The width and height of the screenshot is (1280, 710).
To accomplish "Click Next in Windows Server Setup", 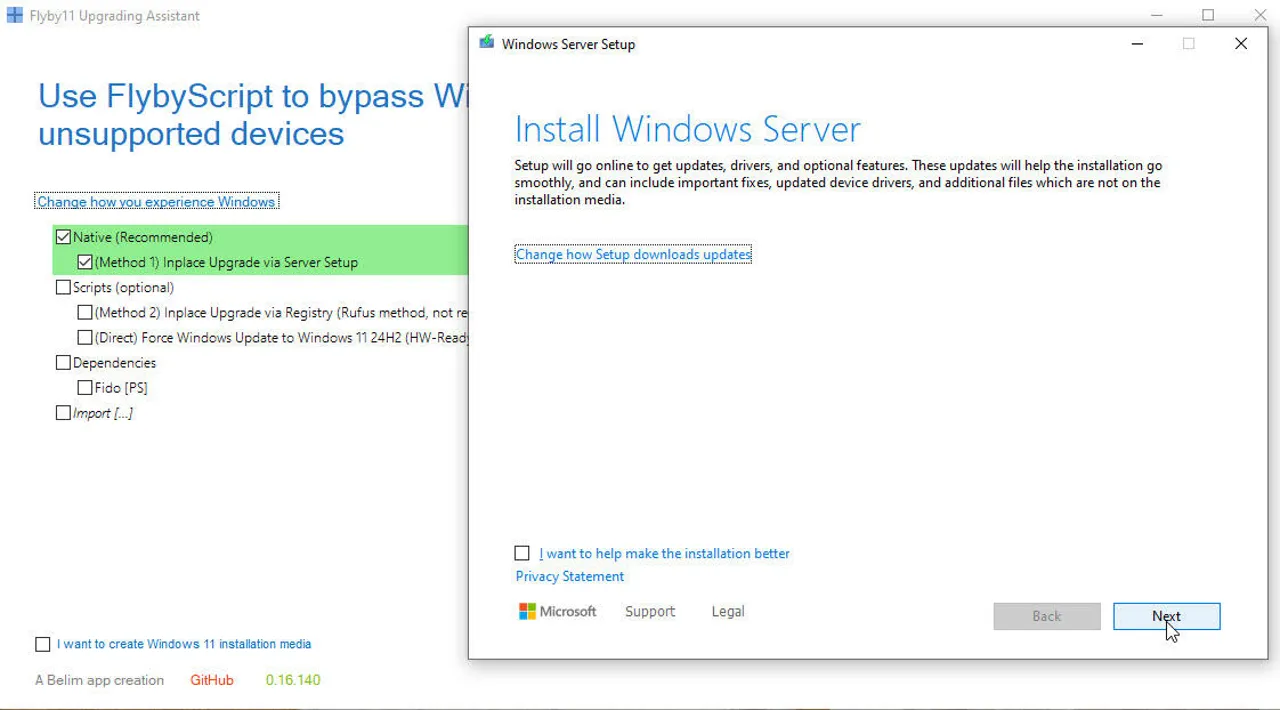I will (x=1166, y=616).
